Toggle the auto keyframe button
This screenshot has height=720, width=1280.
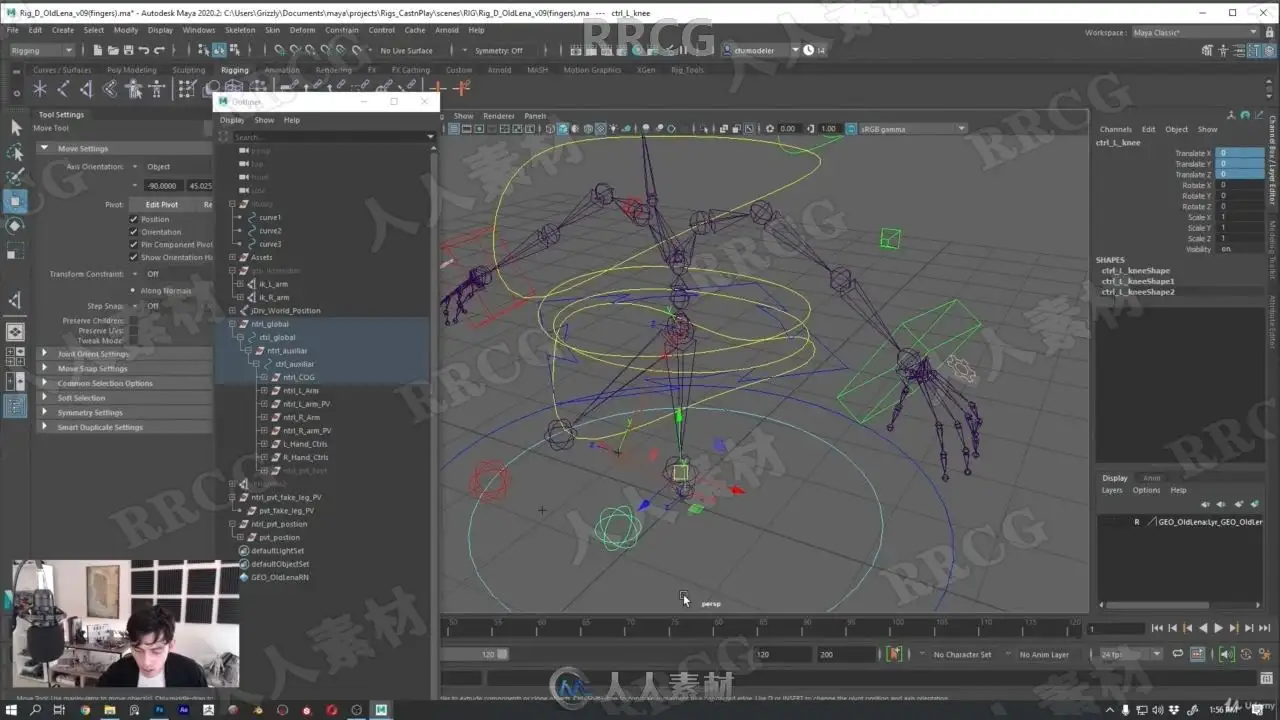point(894,654)
